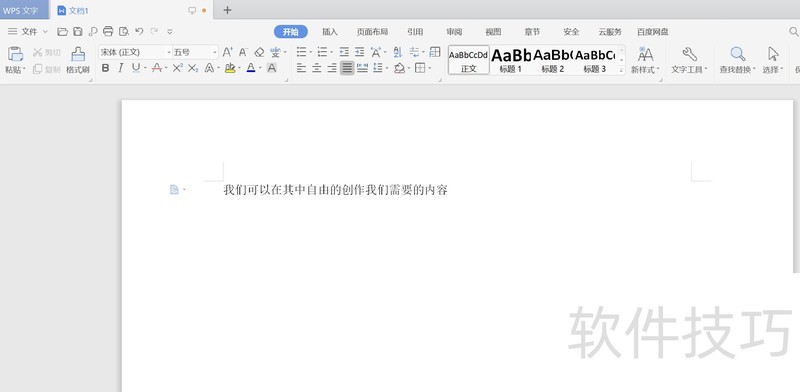This screenshot has width=800, height=392.
Task: Open a new tab with the plus button
Action: (228, 10)
